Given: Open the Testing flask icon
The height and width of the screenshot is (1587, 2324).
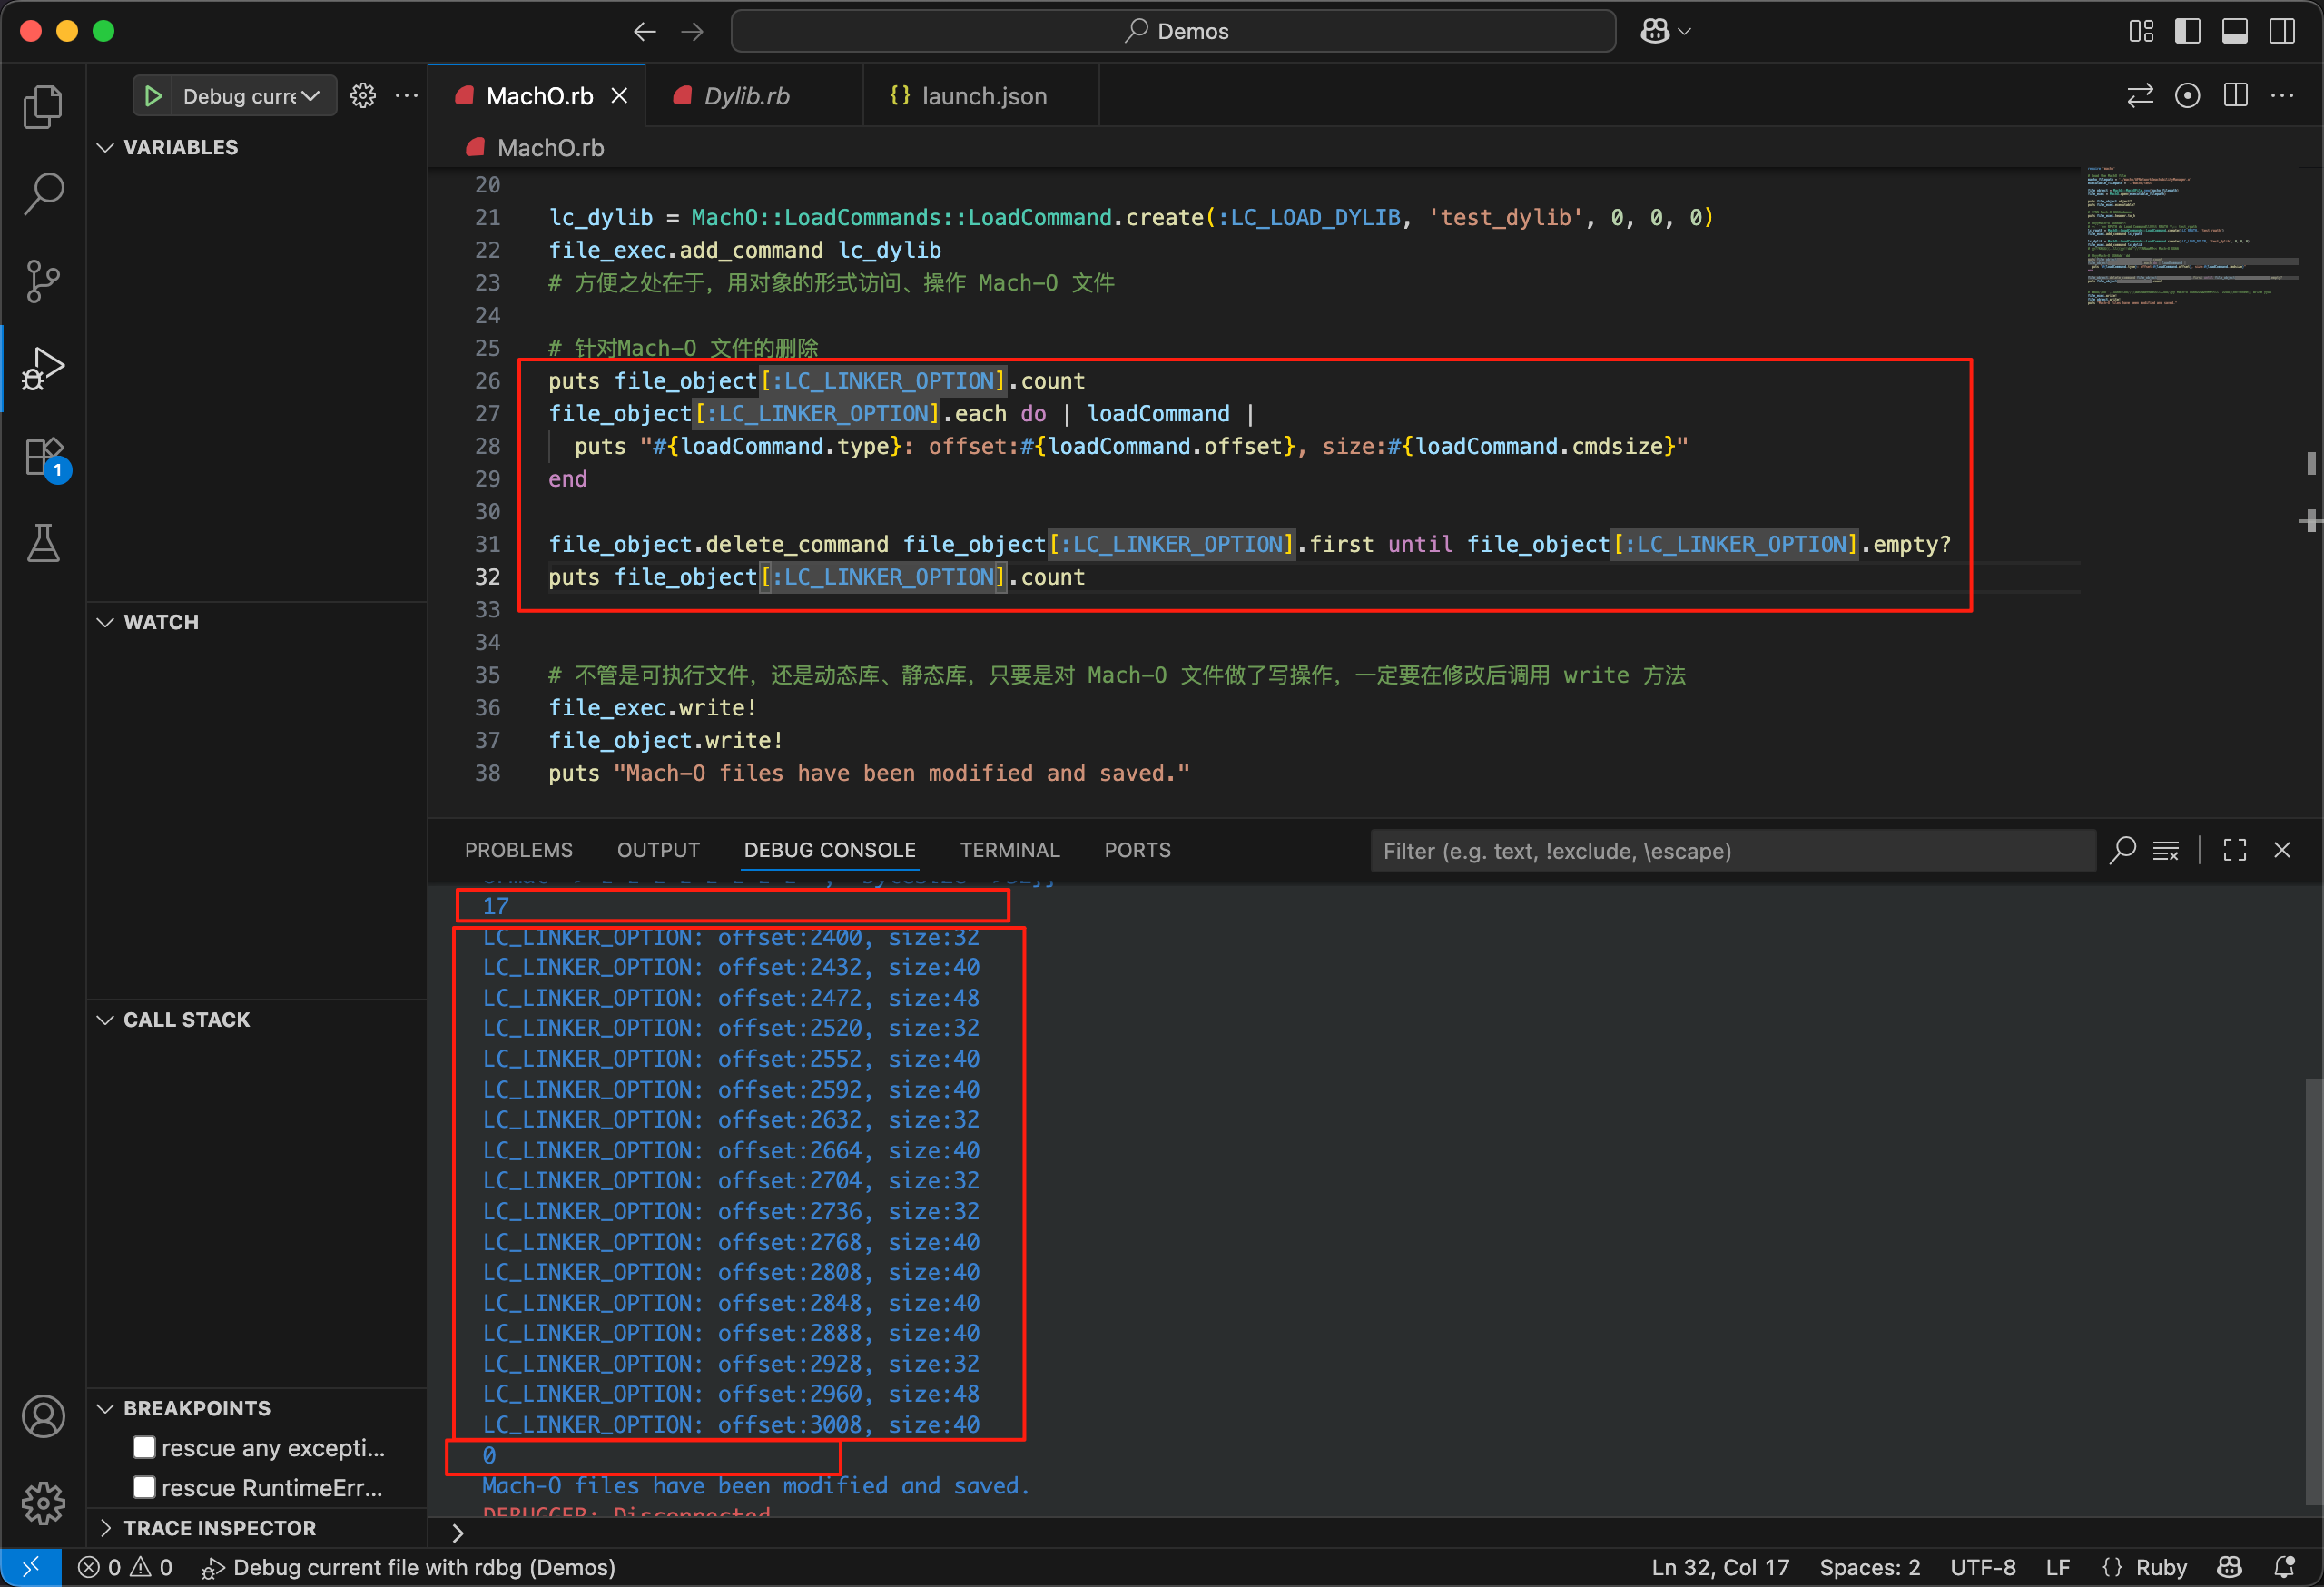Looking at the screenshot, I should click(43, 543).
